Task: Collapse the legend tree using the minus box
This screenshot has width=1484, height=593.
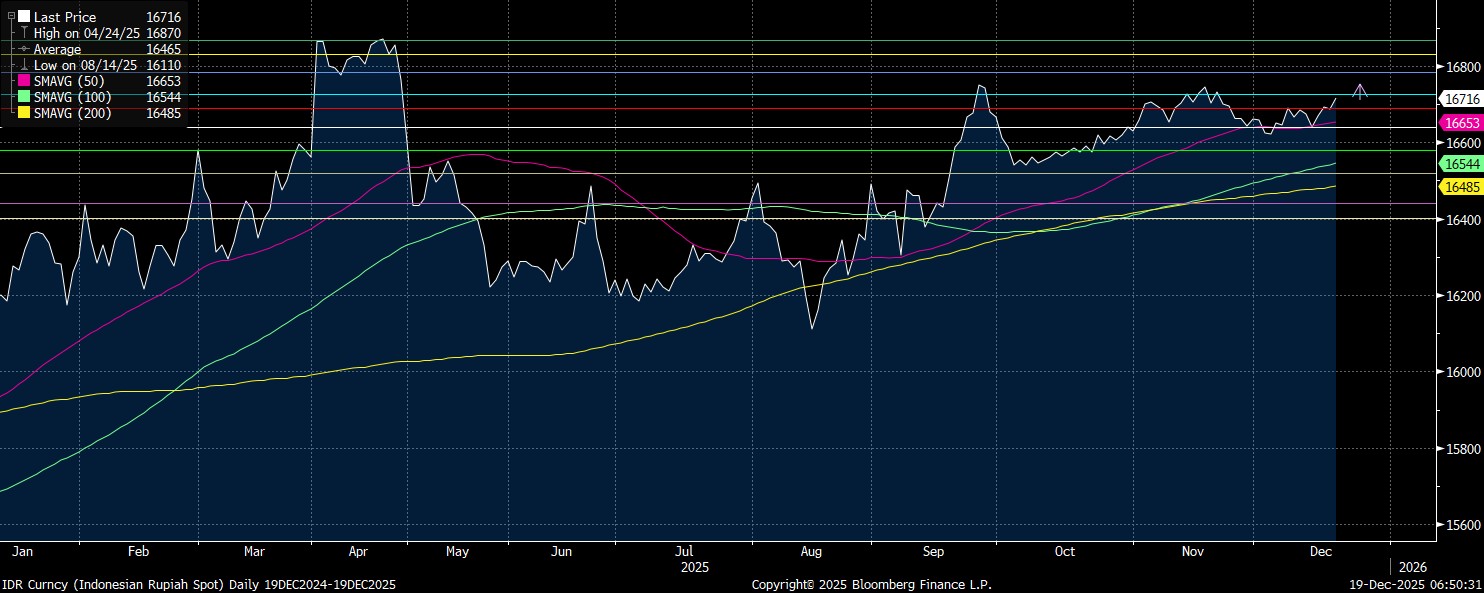Action: (x=11, y=17)
